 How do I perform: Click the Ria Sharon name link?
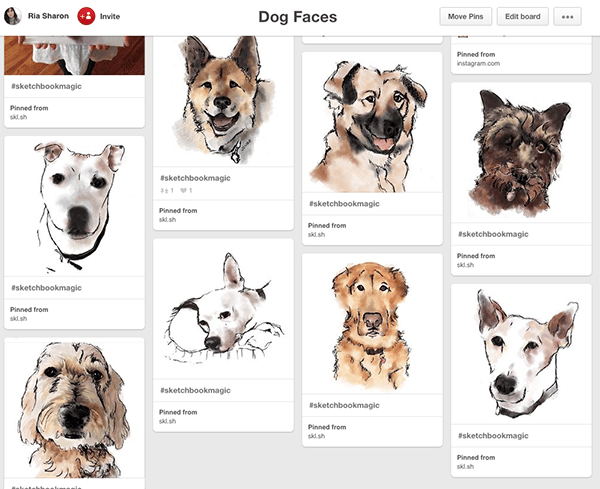coord(48,16)
